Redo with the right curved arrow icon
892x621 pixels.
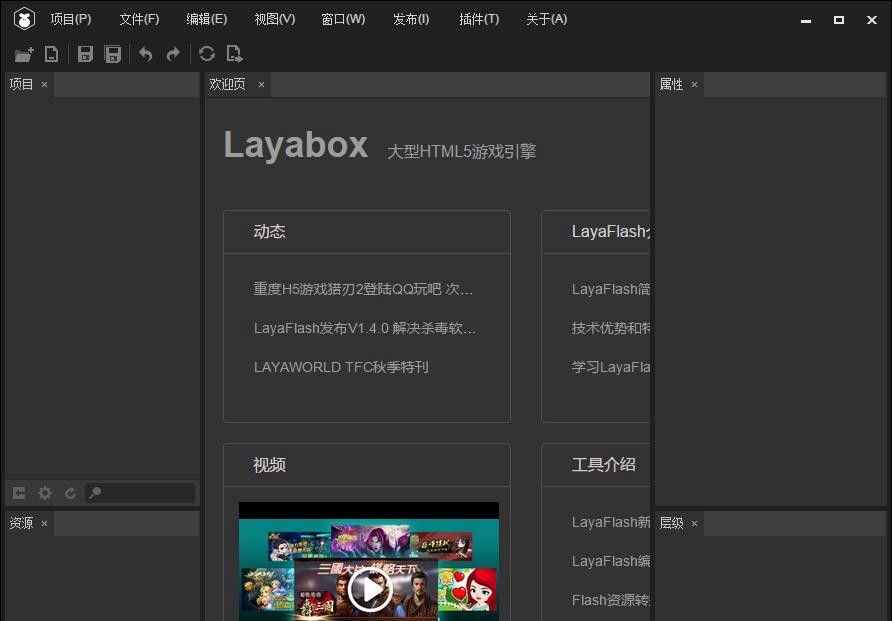tap(173, 54)
